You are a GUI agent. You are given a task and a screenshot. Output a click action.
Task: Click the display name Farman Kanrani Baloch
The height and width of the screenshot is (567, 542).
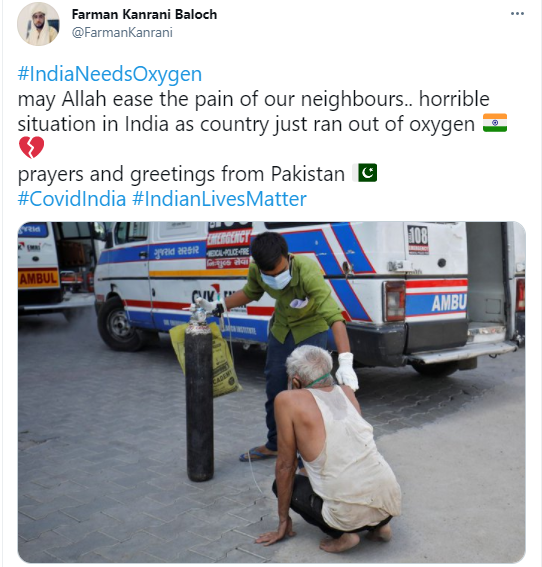coord(144,14)
